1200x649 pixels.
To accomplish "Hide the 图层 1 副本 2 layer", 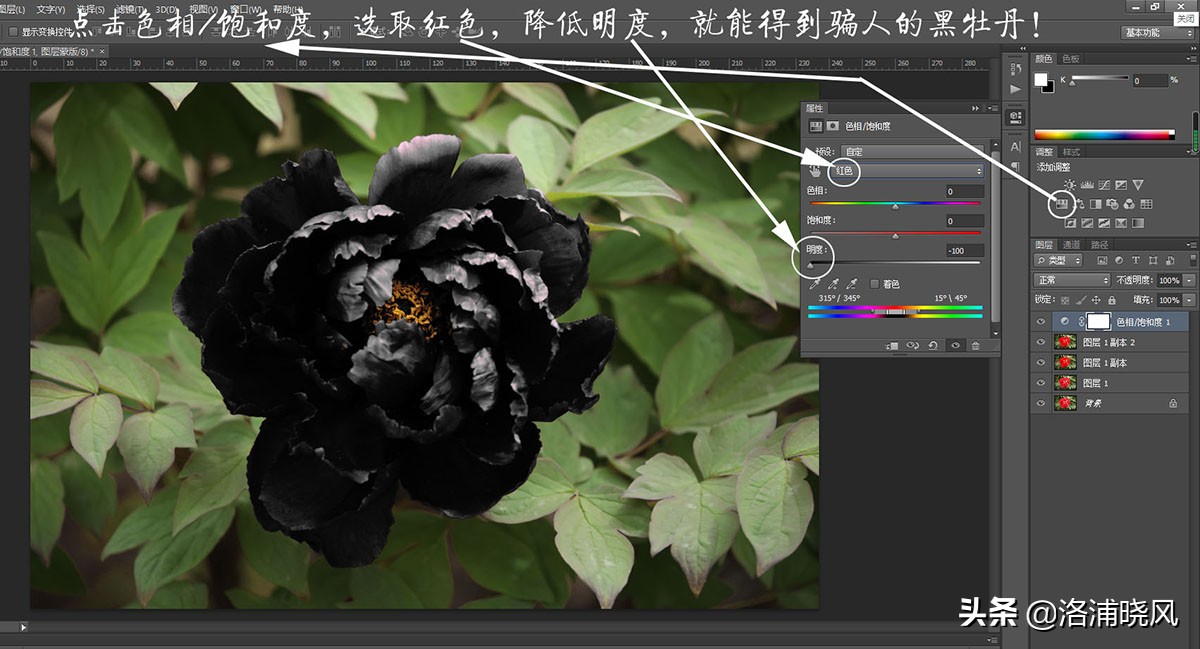I will click(1042, 342).
